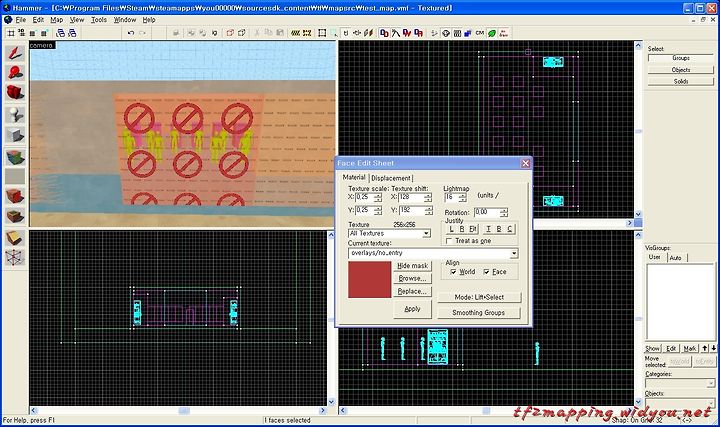Click the Rotation spinner arrows
This screenshot has width=720, height=427.
504,212
